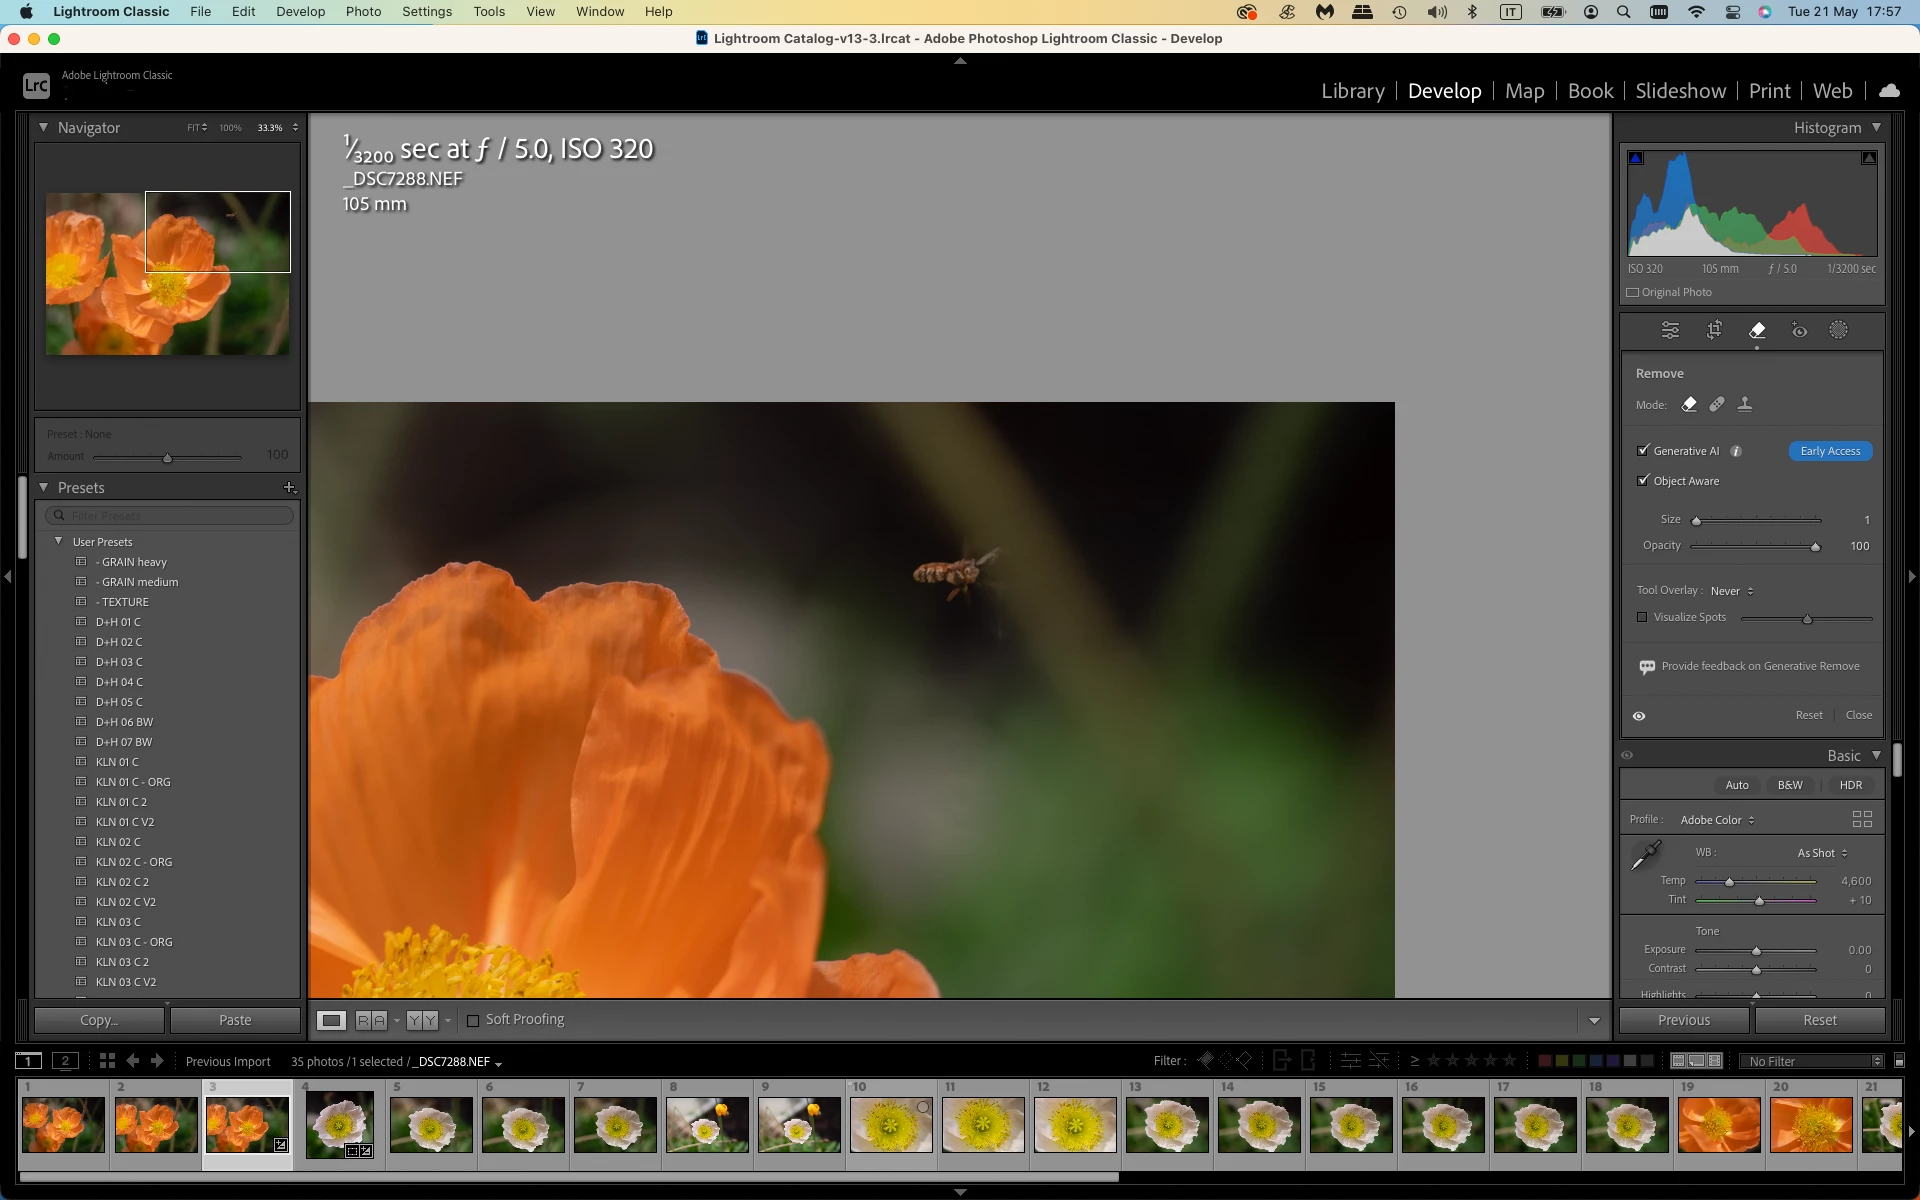
Task: Uncheck the Generative AI checkbox
Action: (1643, 451)
